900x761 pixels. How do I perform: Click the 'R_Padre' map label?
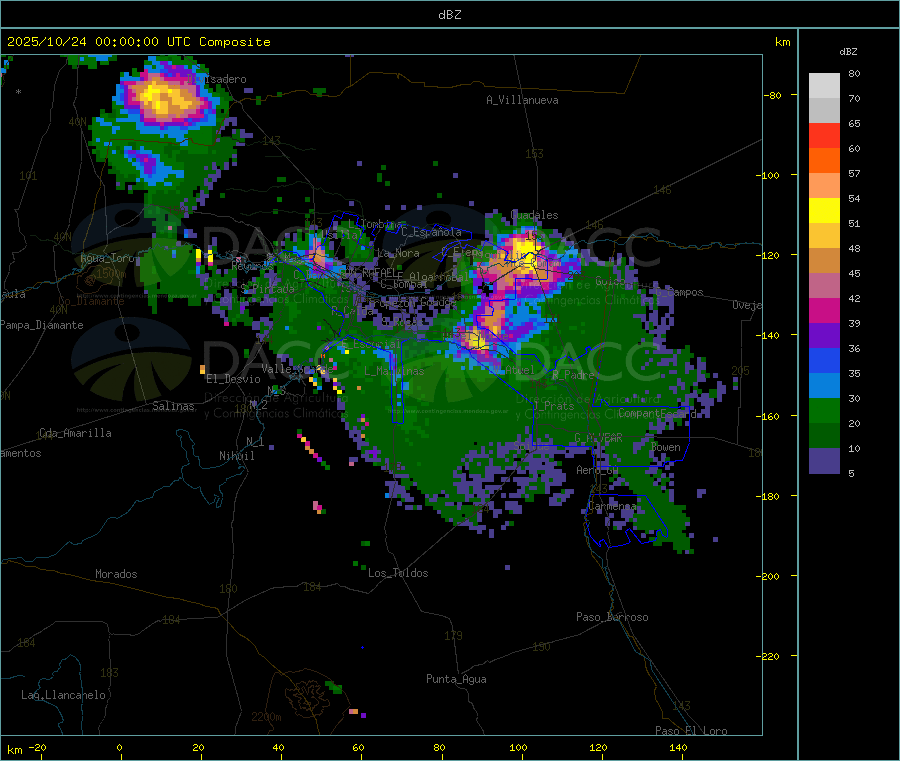click(x=573, y=375)
